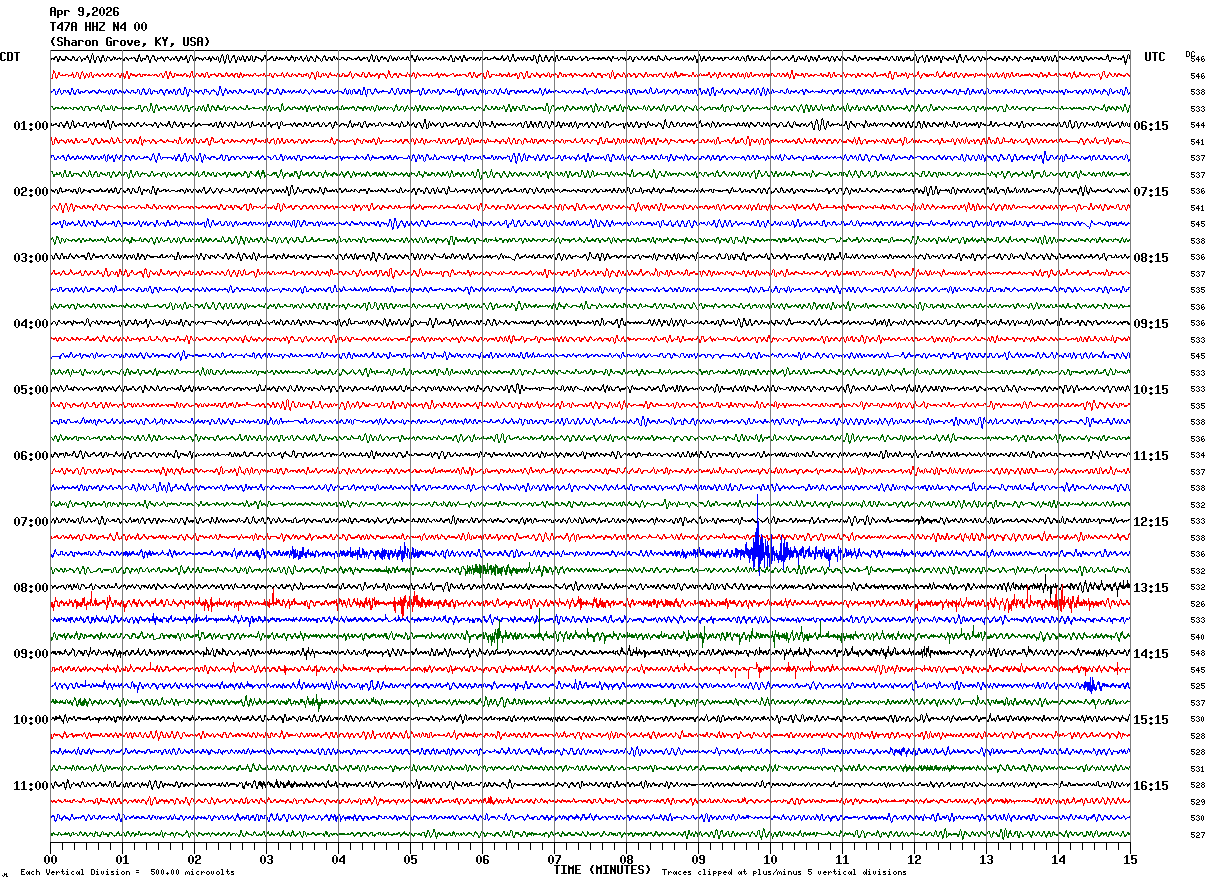Select DC offset value '525'
The height and width of the screenshot is (886, 1210).
pyautogui.click(x=1197, y=687)
